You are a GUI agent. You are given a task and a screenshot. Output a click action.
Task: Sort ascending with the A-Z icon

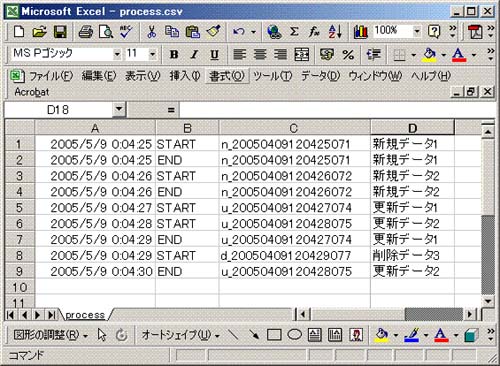[x=335, y=32]
